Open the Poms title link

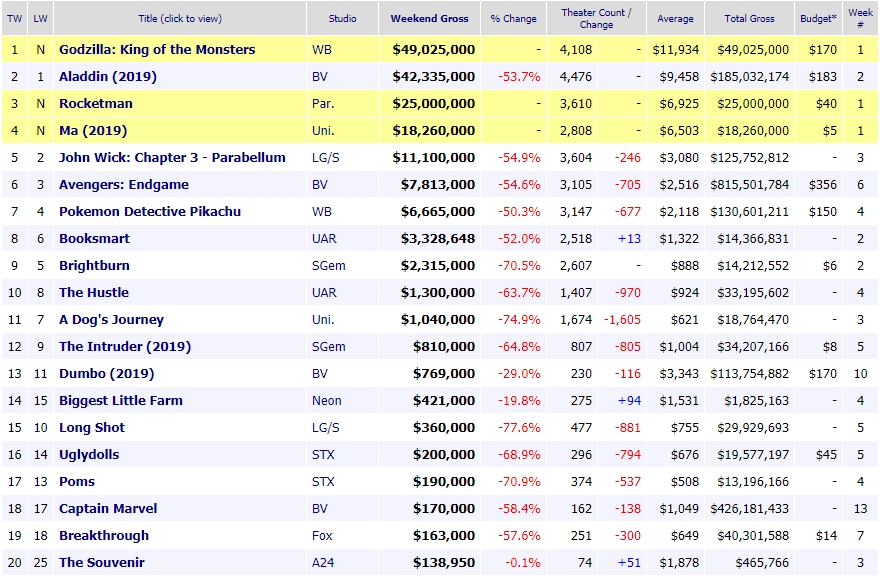pos(77,481)
